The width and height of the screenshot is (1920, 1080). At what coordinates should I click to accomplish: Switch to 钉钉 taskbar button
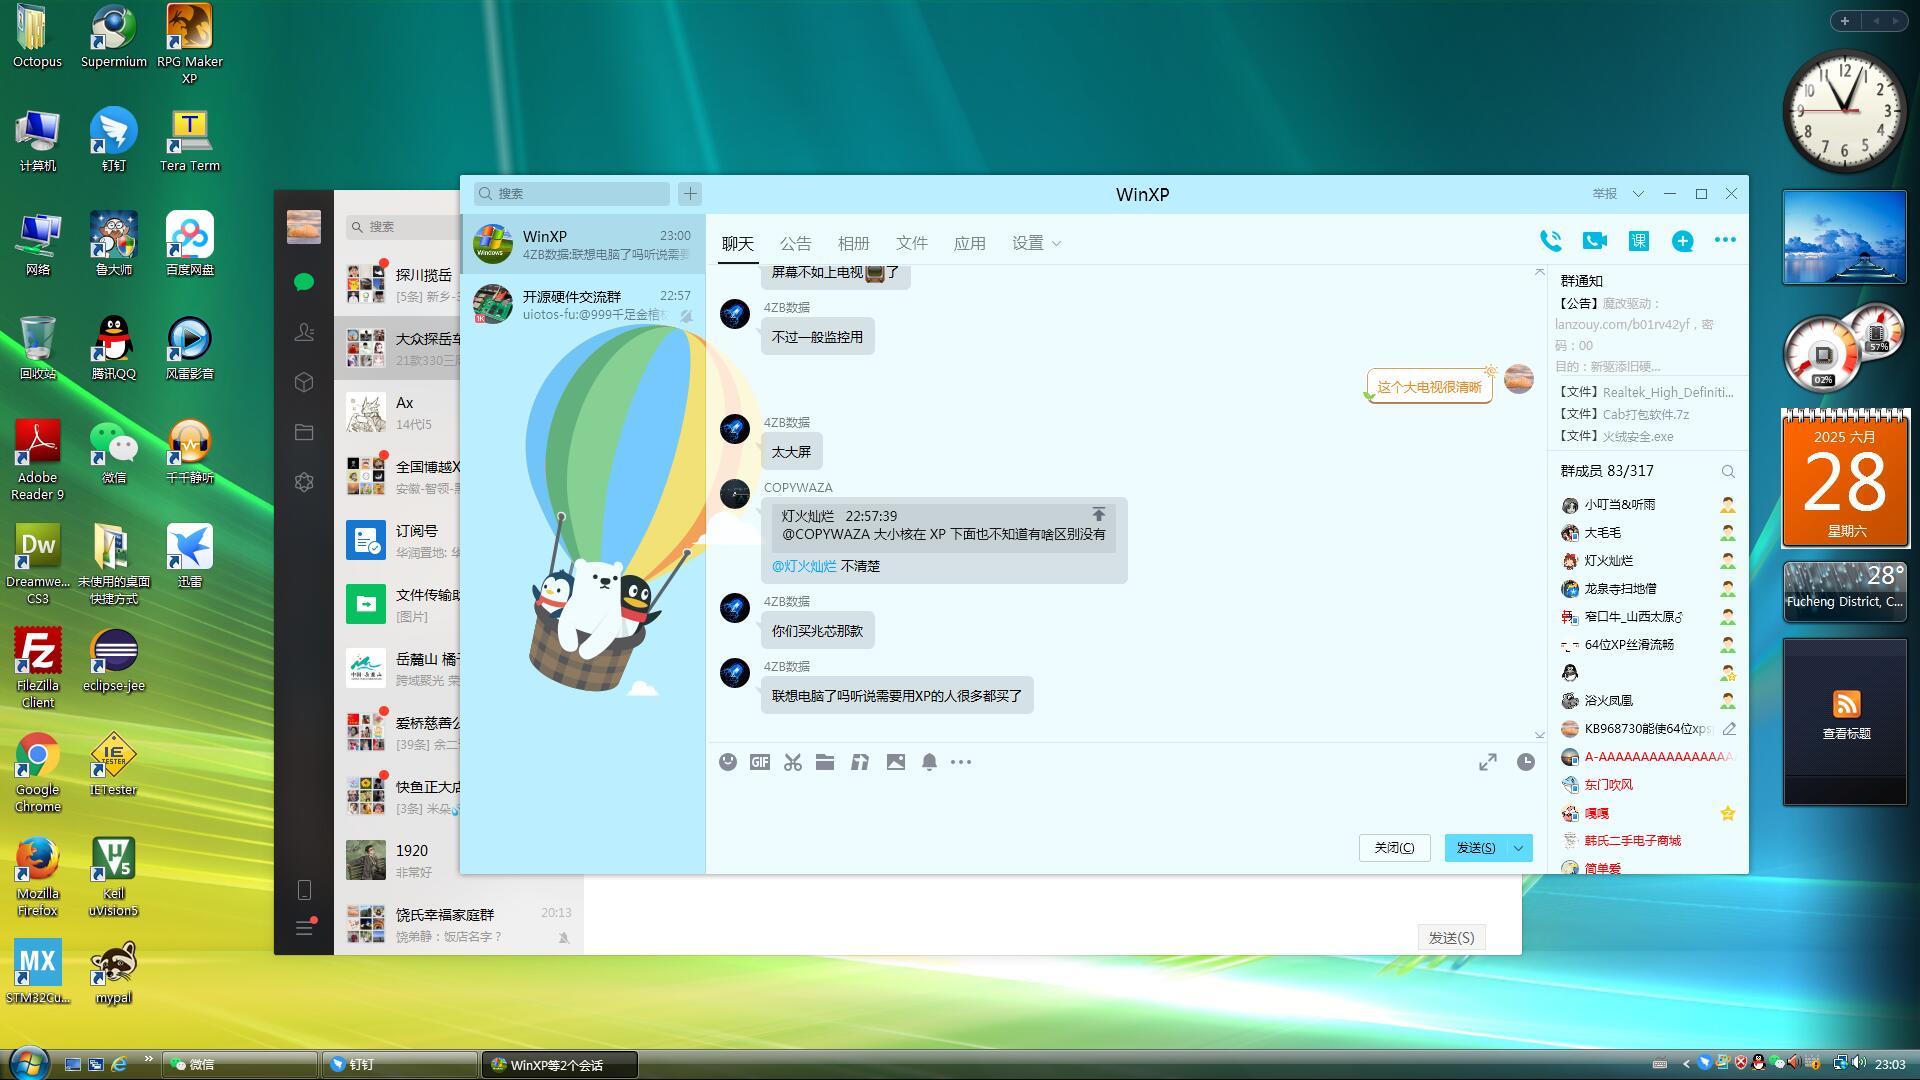click(399, 1065)
